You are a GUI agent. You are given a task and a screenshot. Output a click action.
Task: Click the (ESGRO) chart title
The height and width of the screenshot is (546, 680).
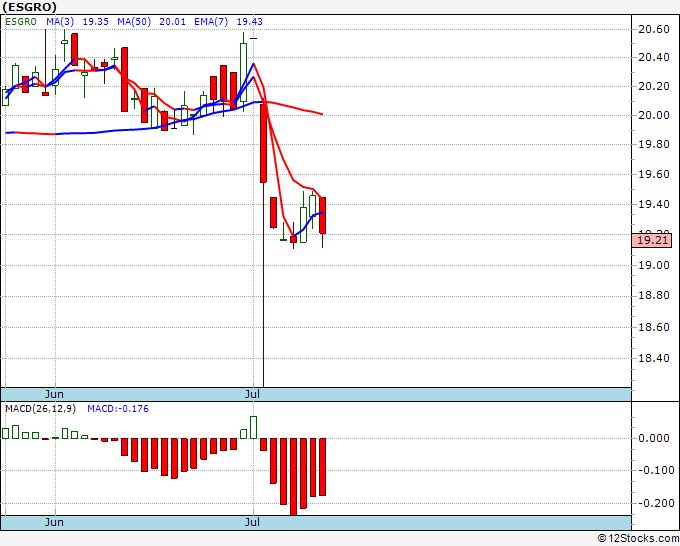29,7
